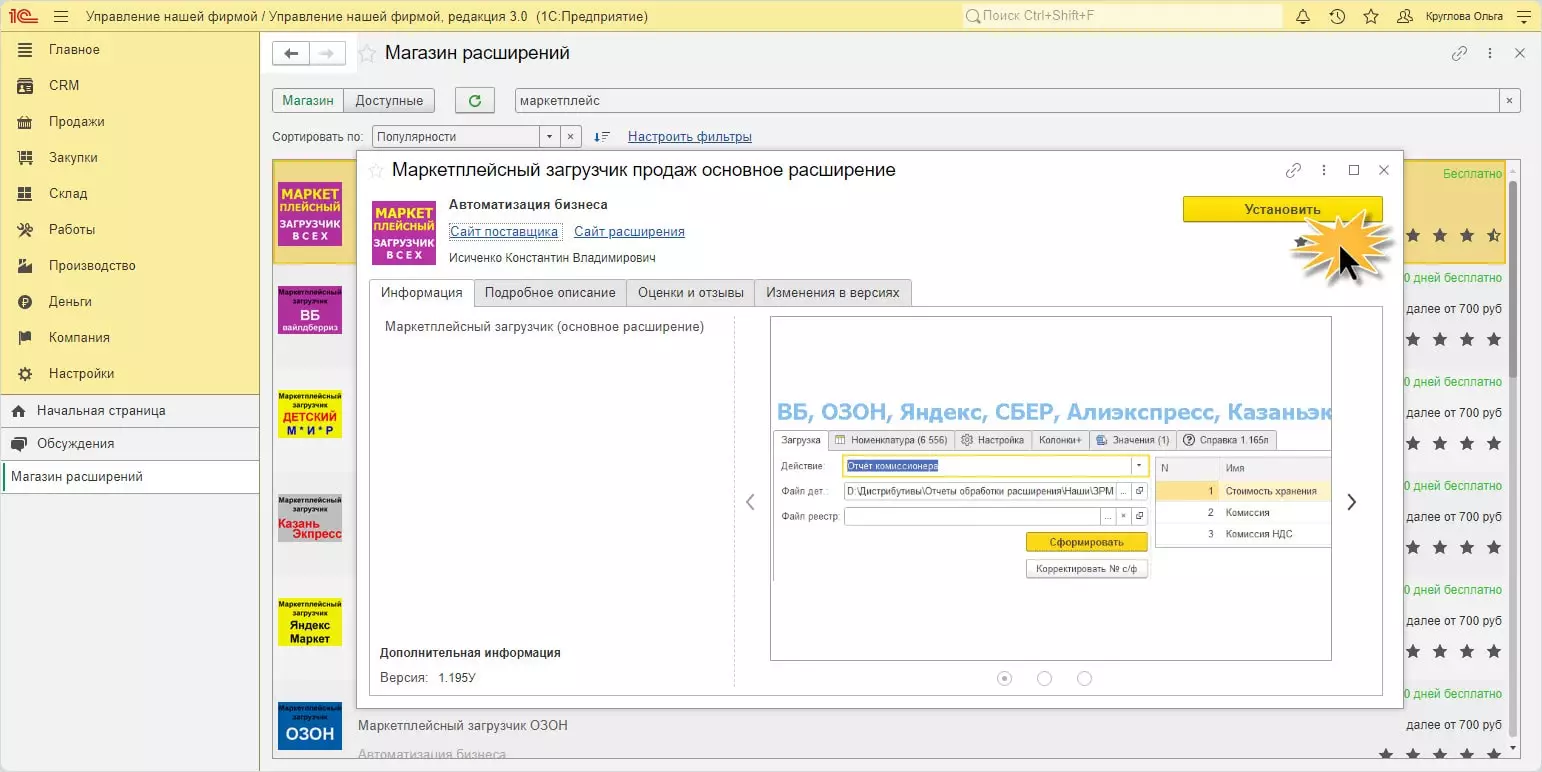
Task: Select the ОЗОН extension thumbnail
Action: [x=310, y=727]
